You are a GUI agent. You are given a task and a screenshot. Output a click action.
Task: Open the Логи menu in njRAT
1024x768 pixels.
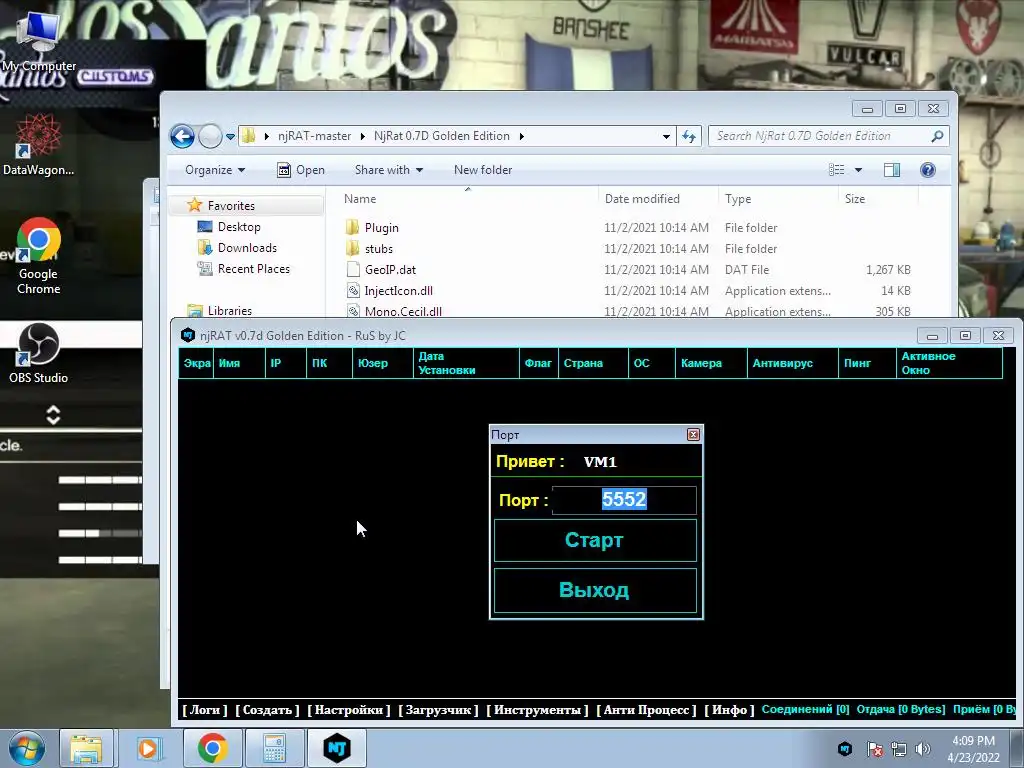204,709
